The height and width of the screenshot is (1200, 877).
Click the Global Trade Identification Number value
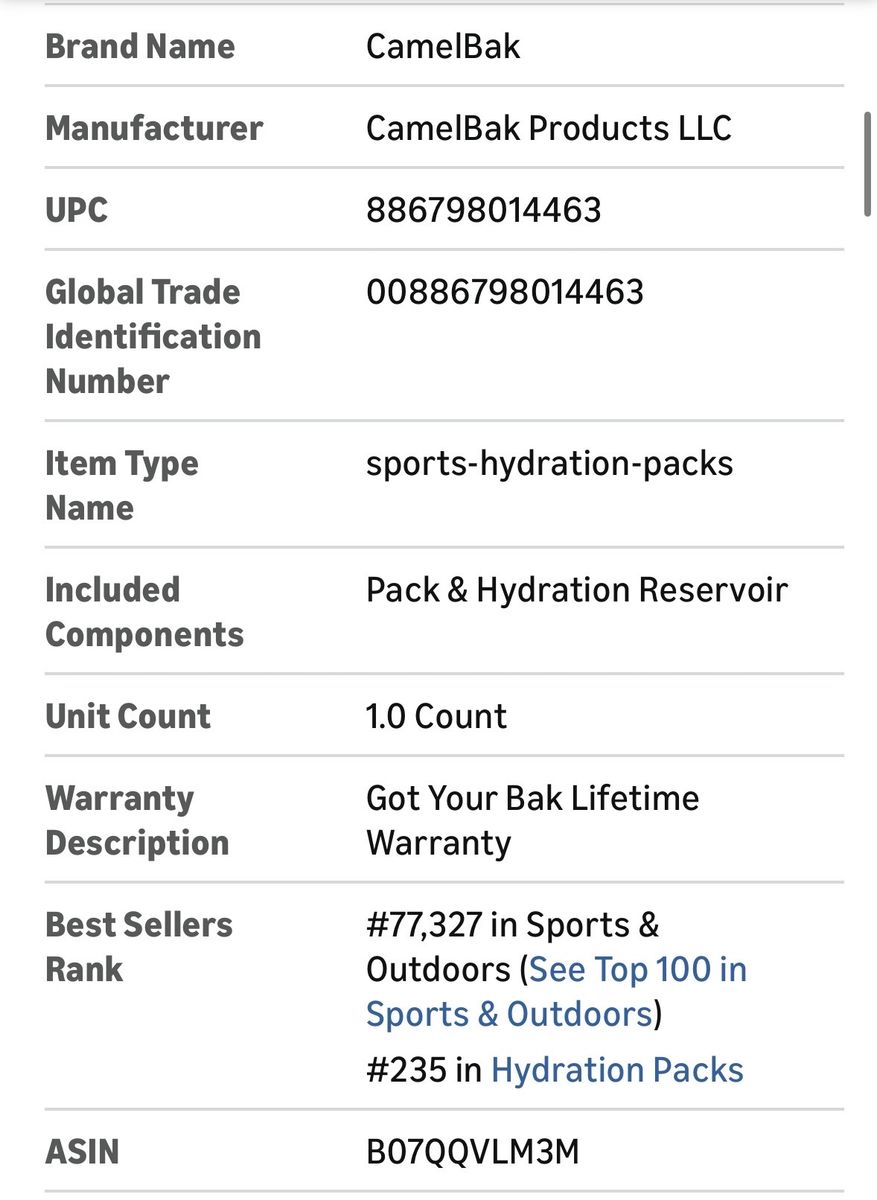click(x=504, y=292)
